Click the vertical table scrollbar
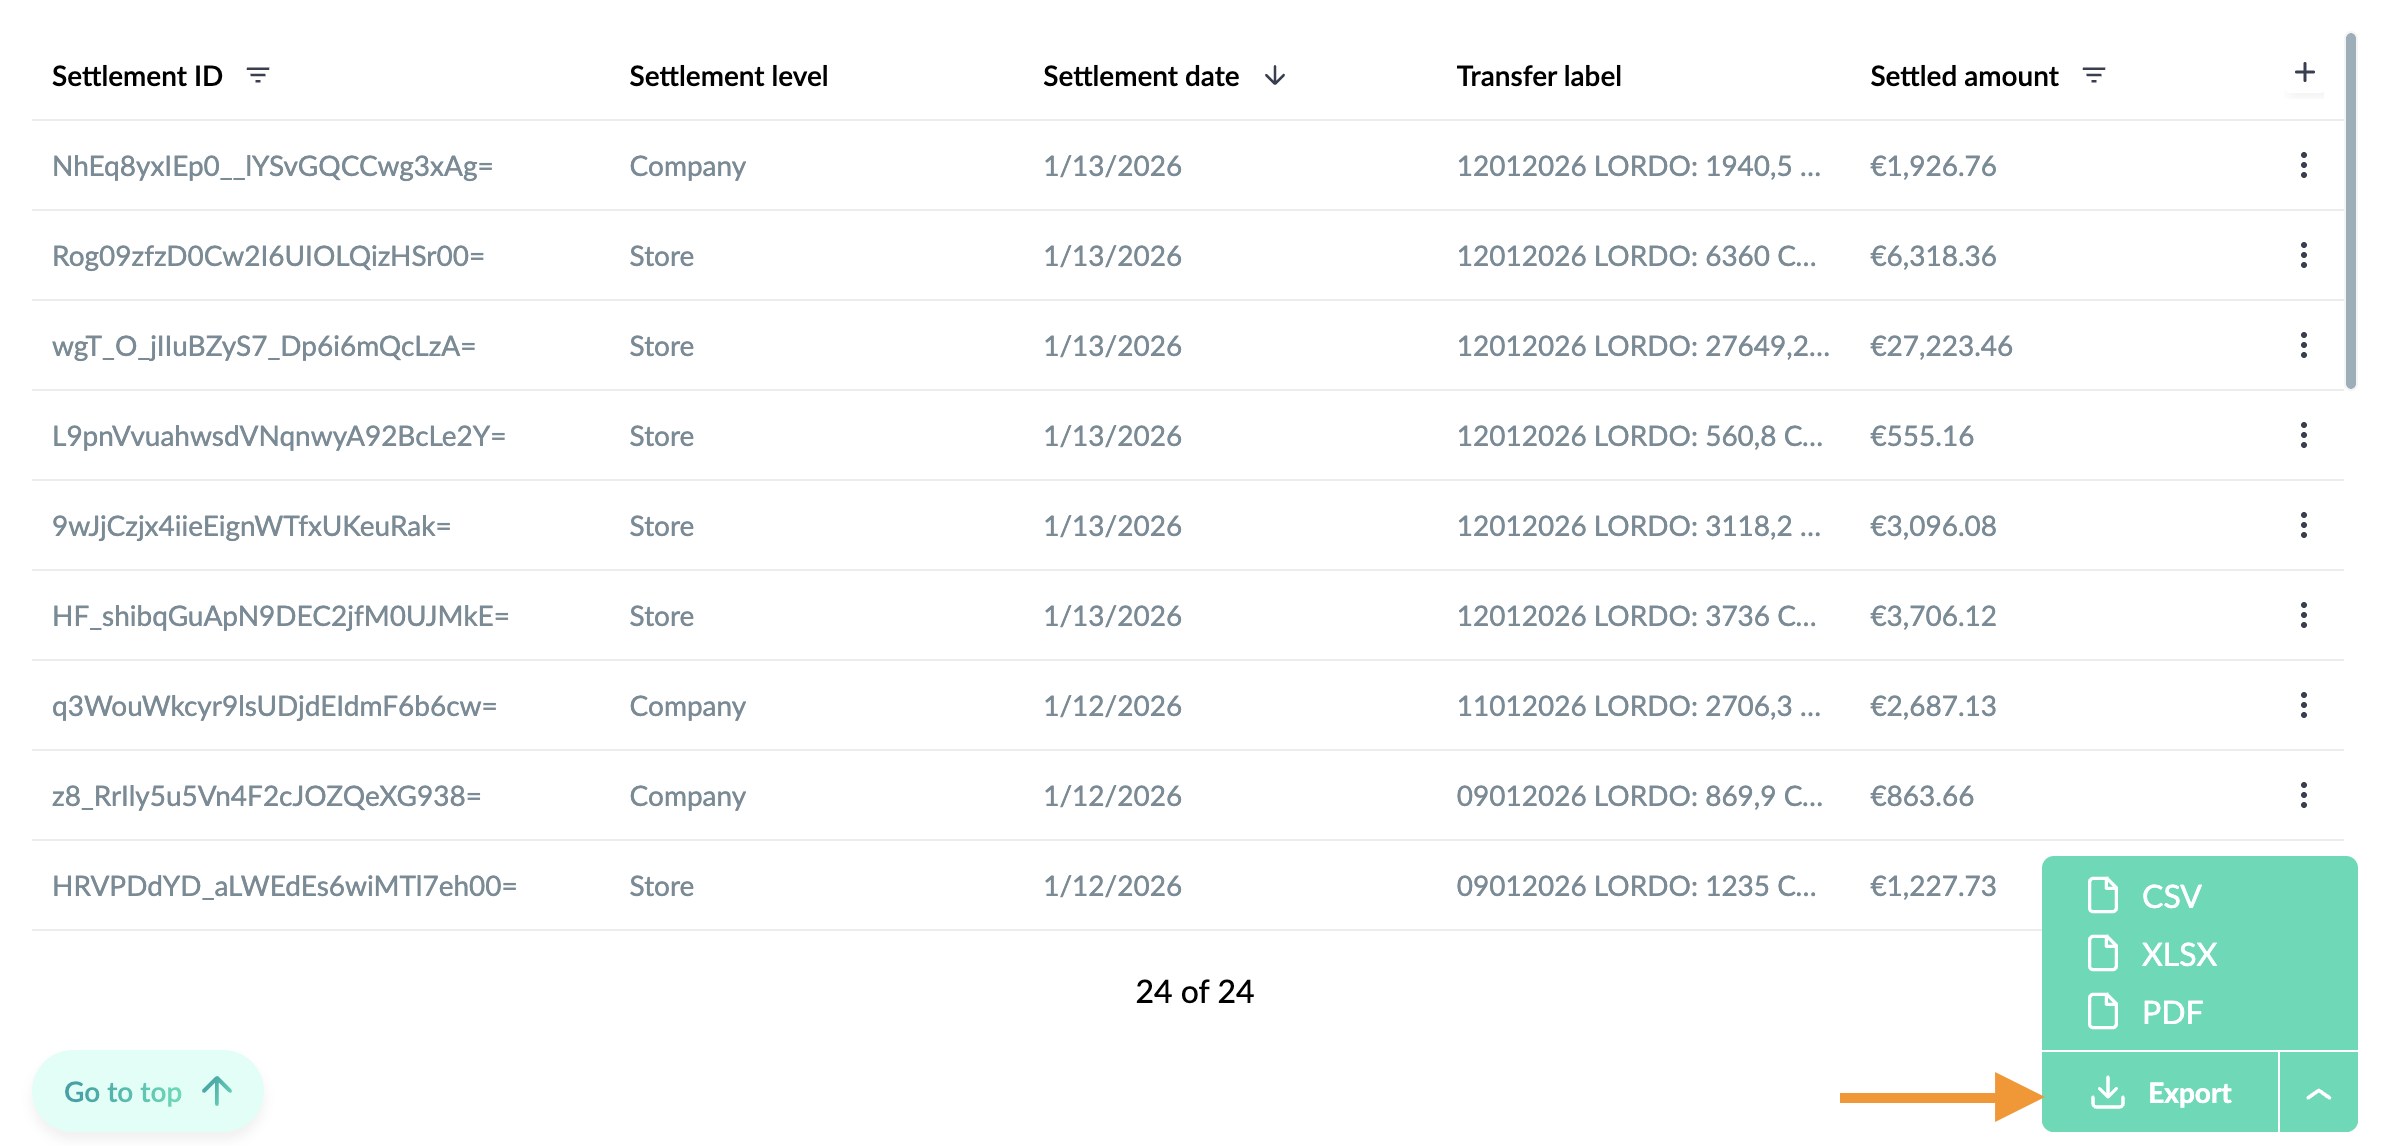 coord(2350,211)
